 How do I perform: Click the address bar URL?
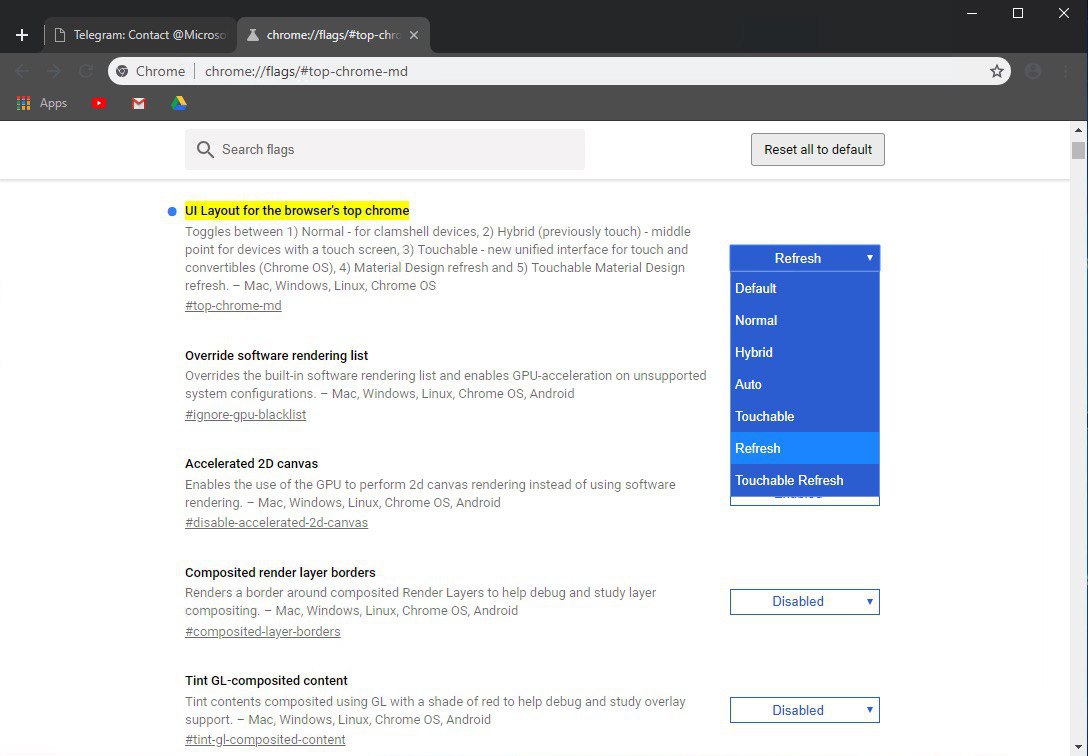click(306, 71)
